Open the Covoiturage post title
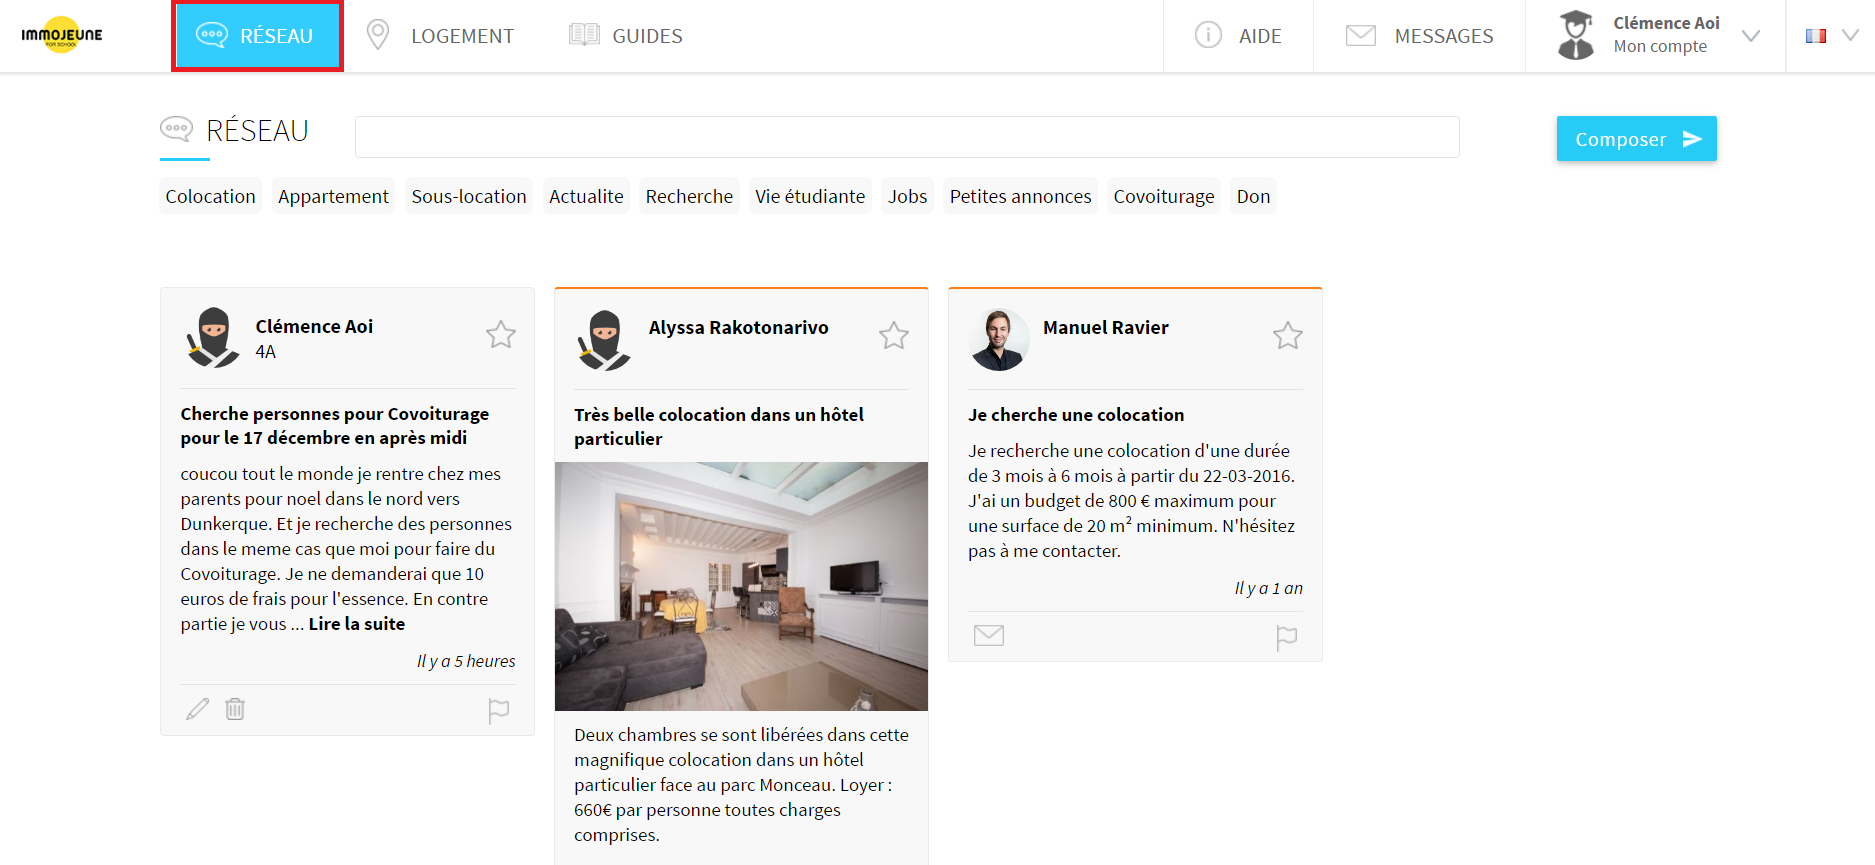 click(335, 426)
